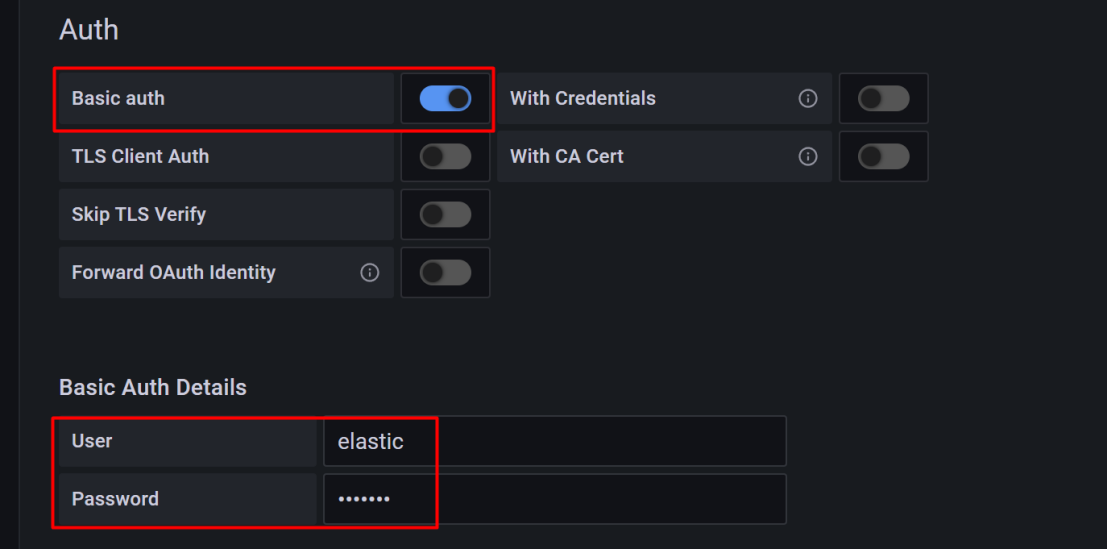Select the Password field label
The width and height of the screenshot is (1108, 549).
[115, 499]
